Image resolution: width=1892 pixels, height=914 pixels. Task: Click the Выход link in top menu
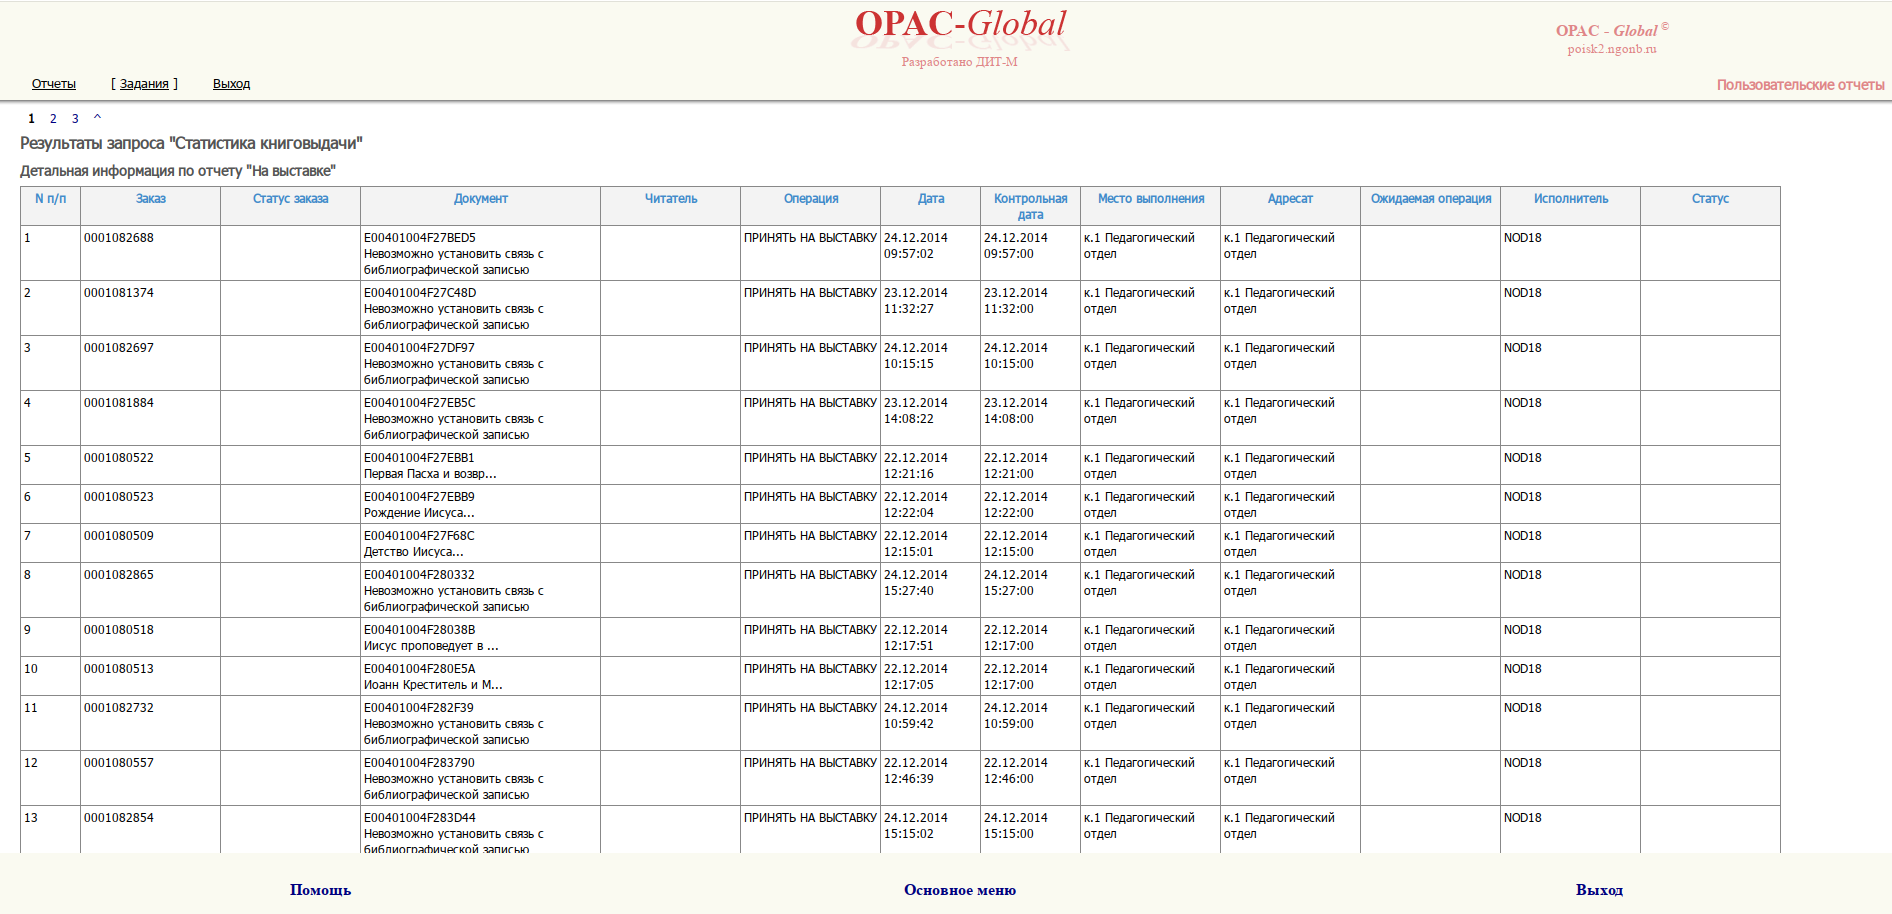coord(231,84)
